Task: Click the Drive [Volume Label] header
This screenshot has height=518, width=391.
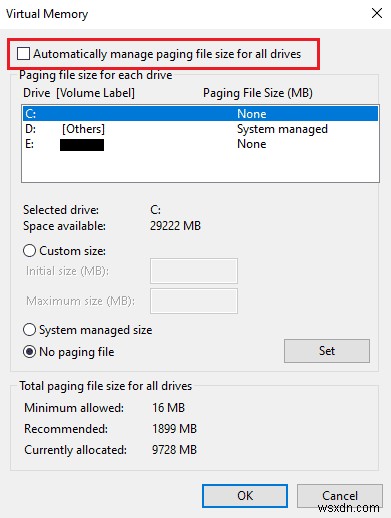Action: pos(79,93)
